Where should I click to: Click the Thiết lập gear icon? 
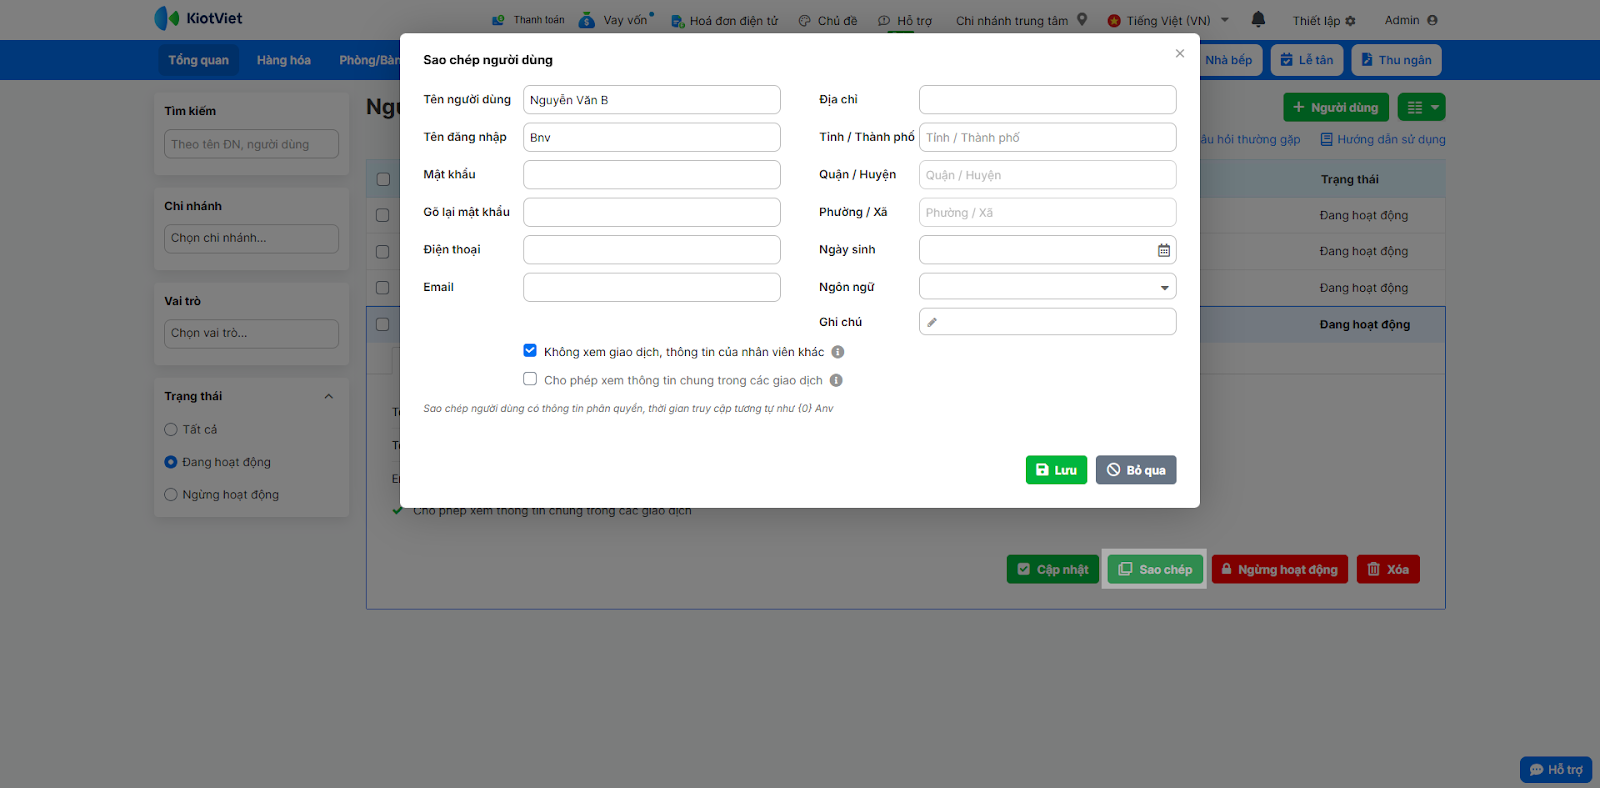[1350, 21]
